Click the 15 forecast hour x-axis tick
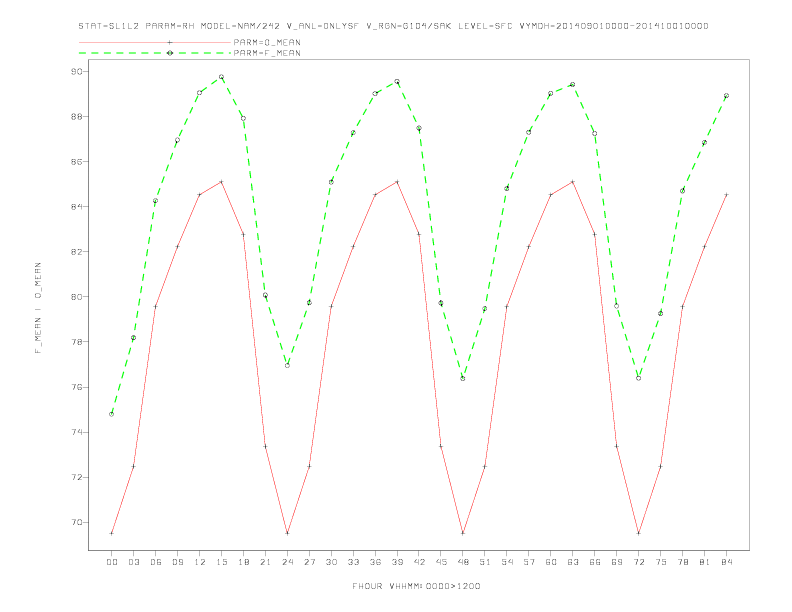The image size is (792, 612). 221,562
